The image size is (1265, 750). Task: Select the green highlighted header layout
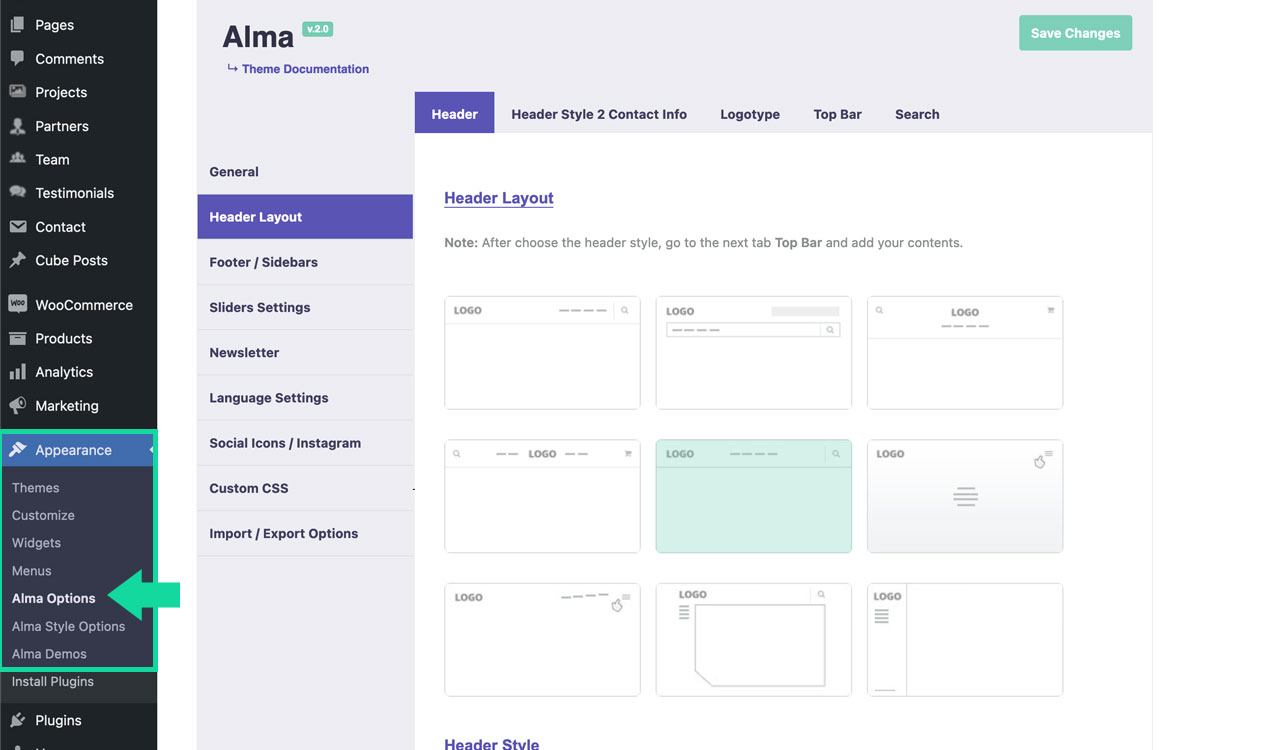point(753,496)
